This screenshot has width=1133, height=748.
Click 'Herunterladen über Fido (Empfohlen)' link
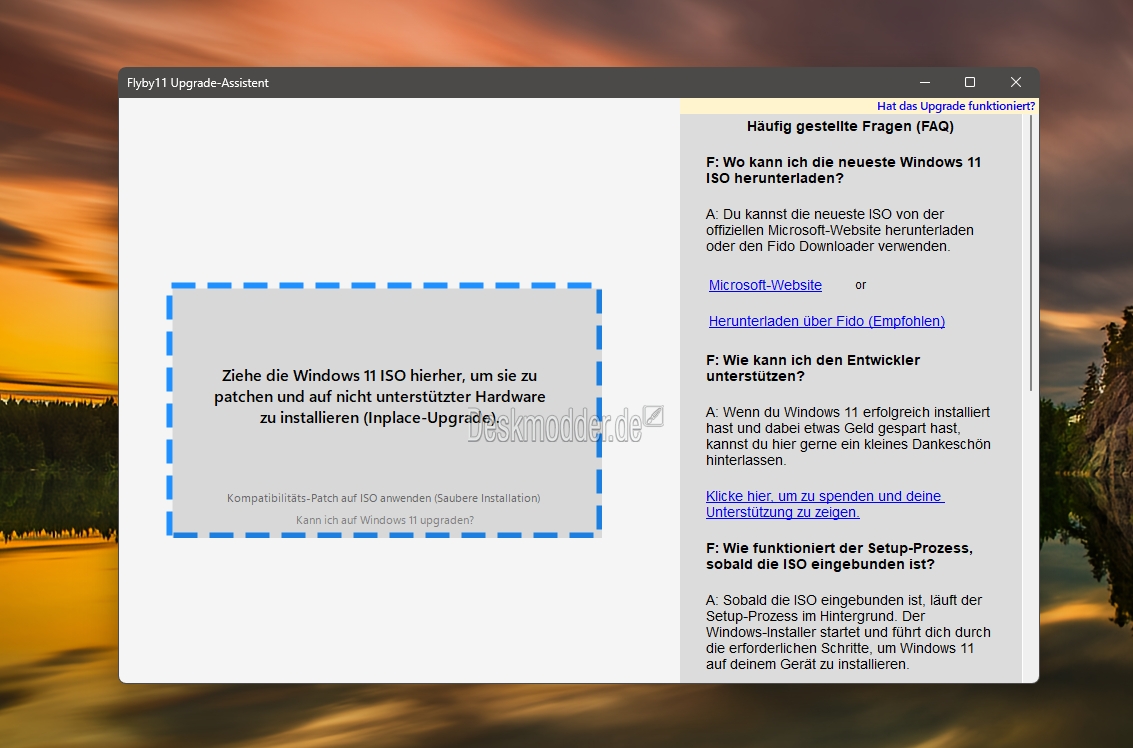click(x=827, y=322)
